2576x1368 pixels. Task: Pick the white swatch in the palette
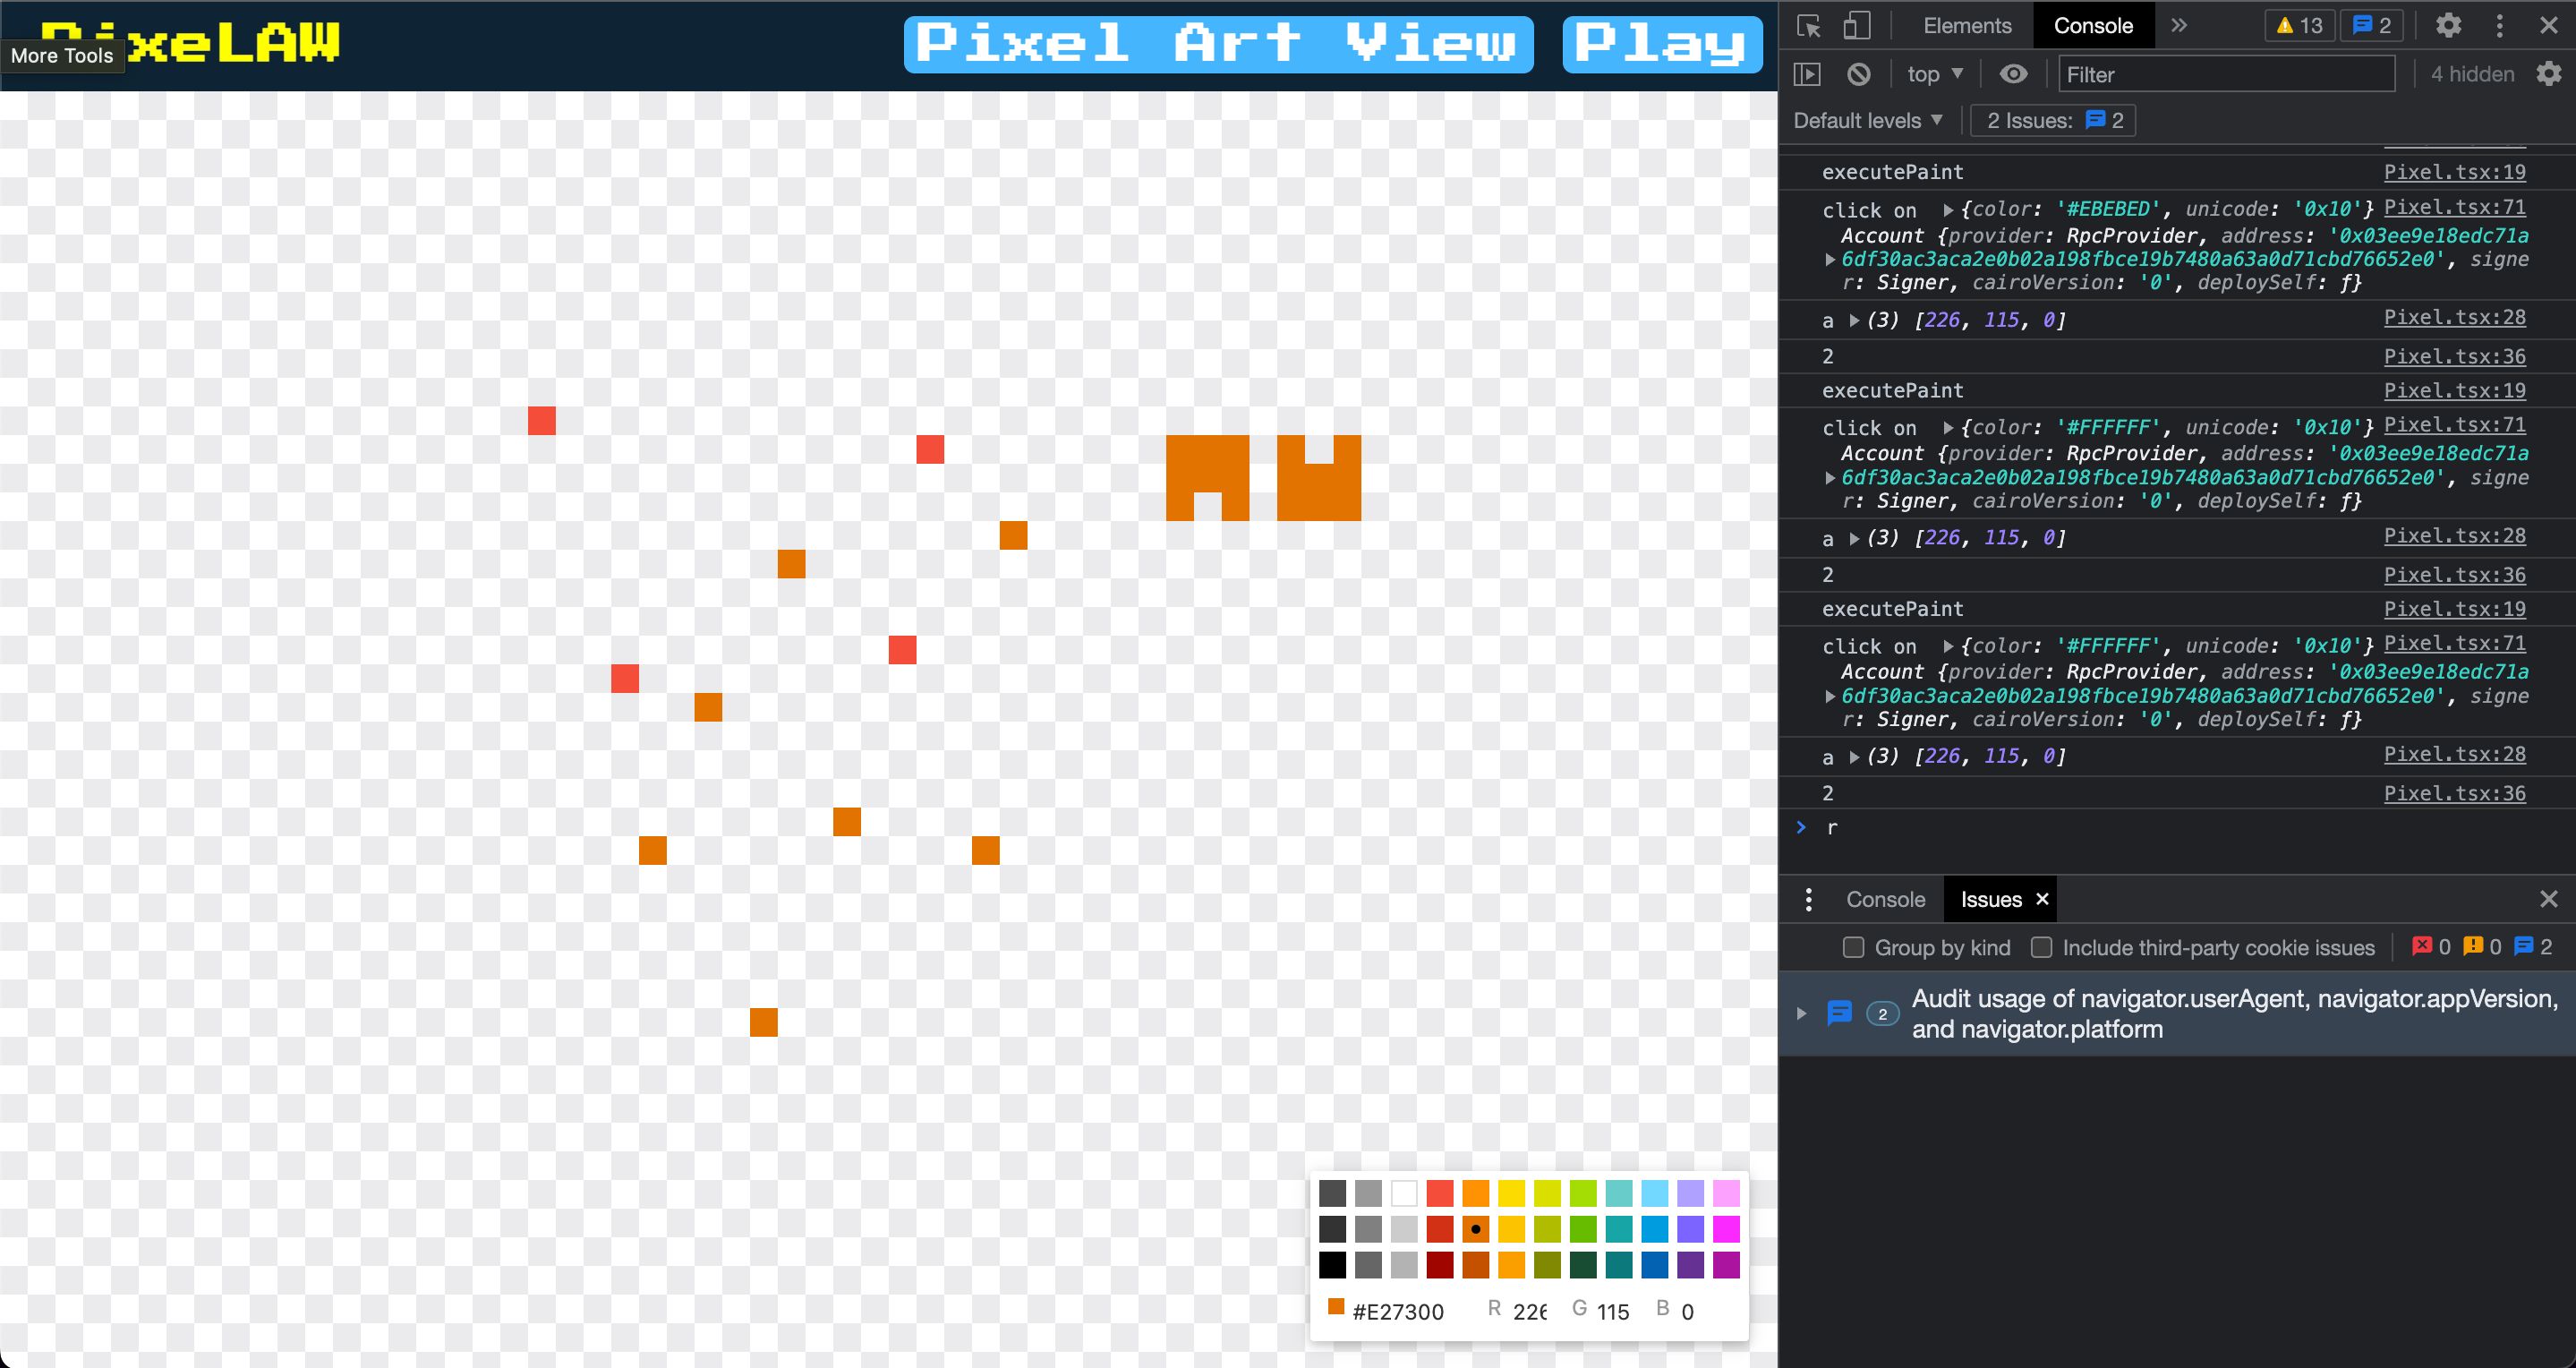[x=1404, y=1193]
